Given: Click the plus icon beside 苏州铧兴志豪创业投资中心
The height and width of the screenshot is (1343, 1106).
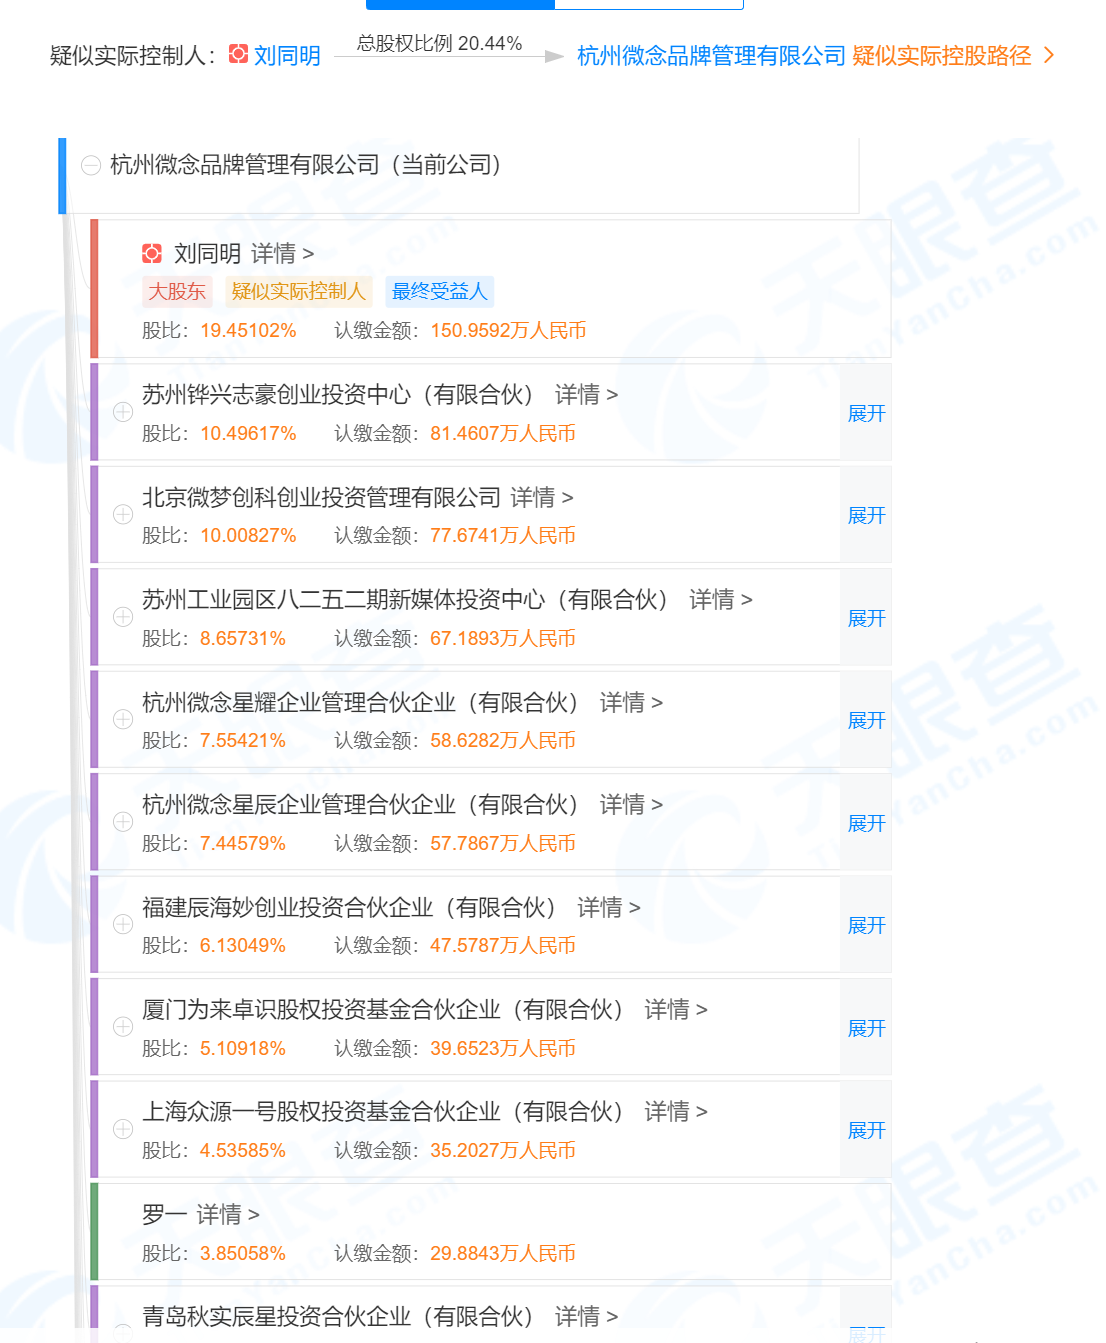Looking at the screenshot, I should [123, 412].
